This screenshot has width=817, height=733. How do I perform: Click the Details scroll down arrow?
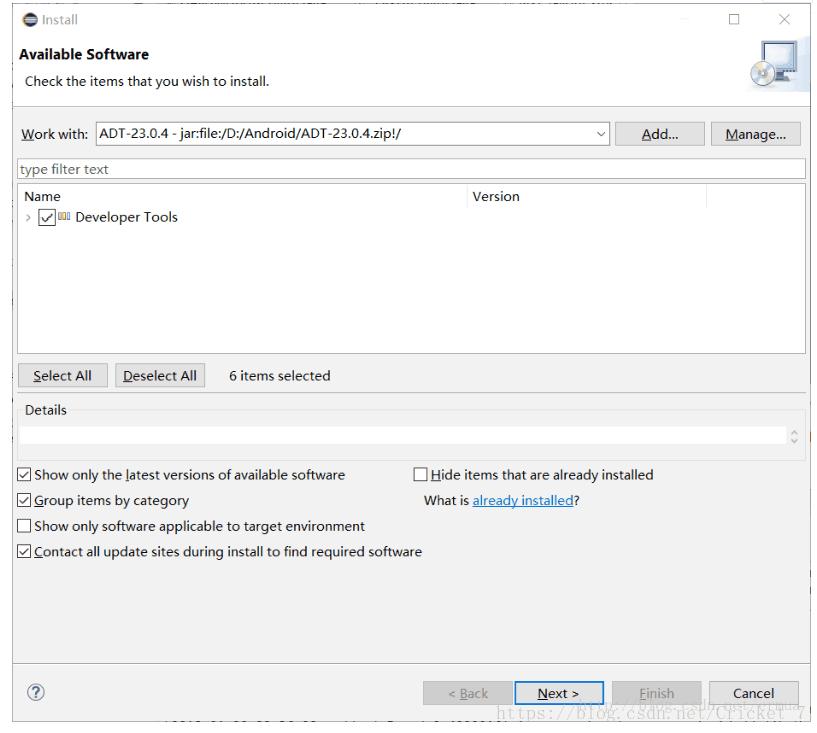pyautogui.click(x=794, y=441)
